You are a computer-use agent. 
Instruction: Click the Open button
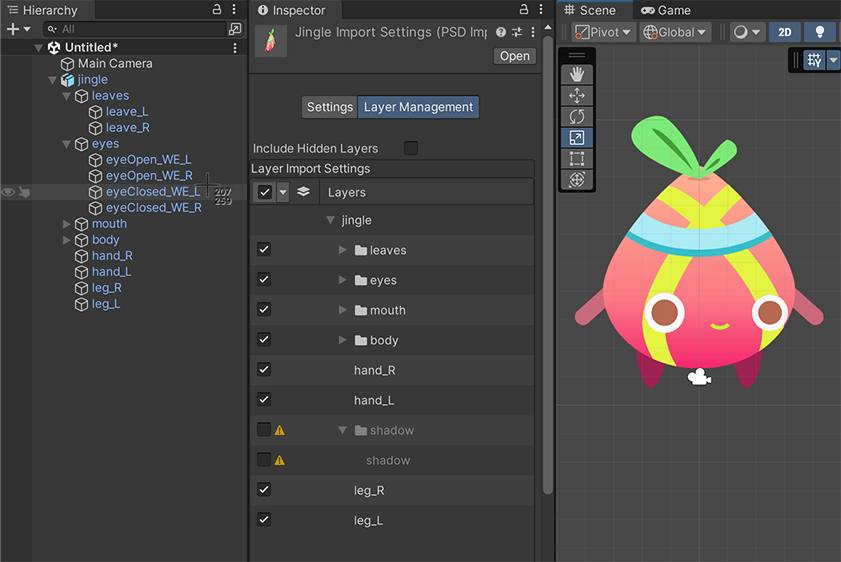[x=515, y=56]
